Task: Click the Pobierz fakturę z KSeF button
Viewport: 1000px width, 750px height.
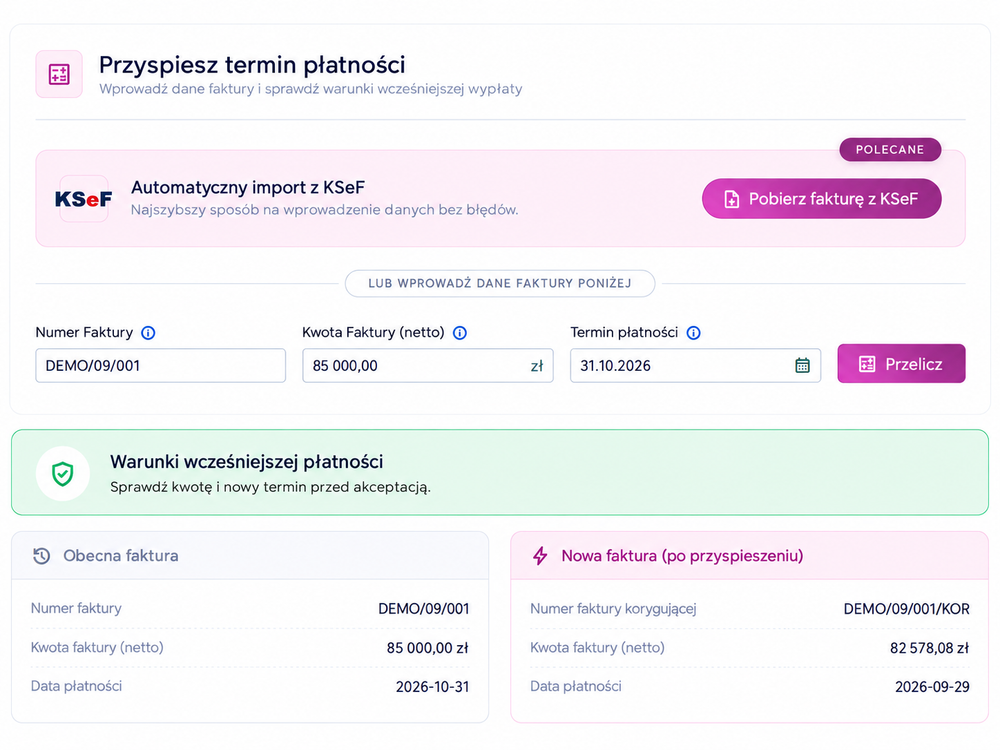Action: [x=821, y=198]
